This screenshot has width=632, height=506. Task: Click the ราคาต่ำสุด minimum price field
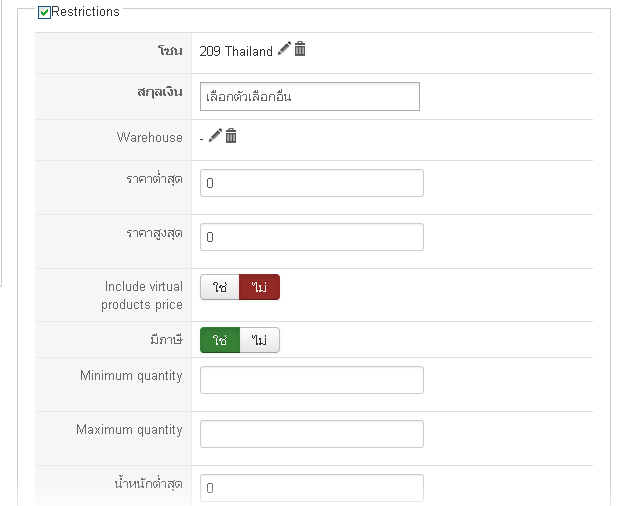click(x=311, y=184)
